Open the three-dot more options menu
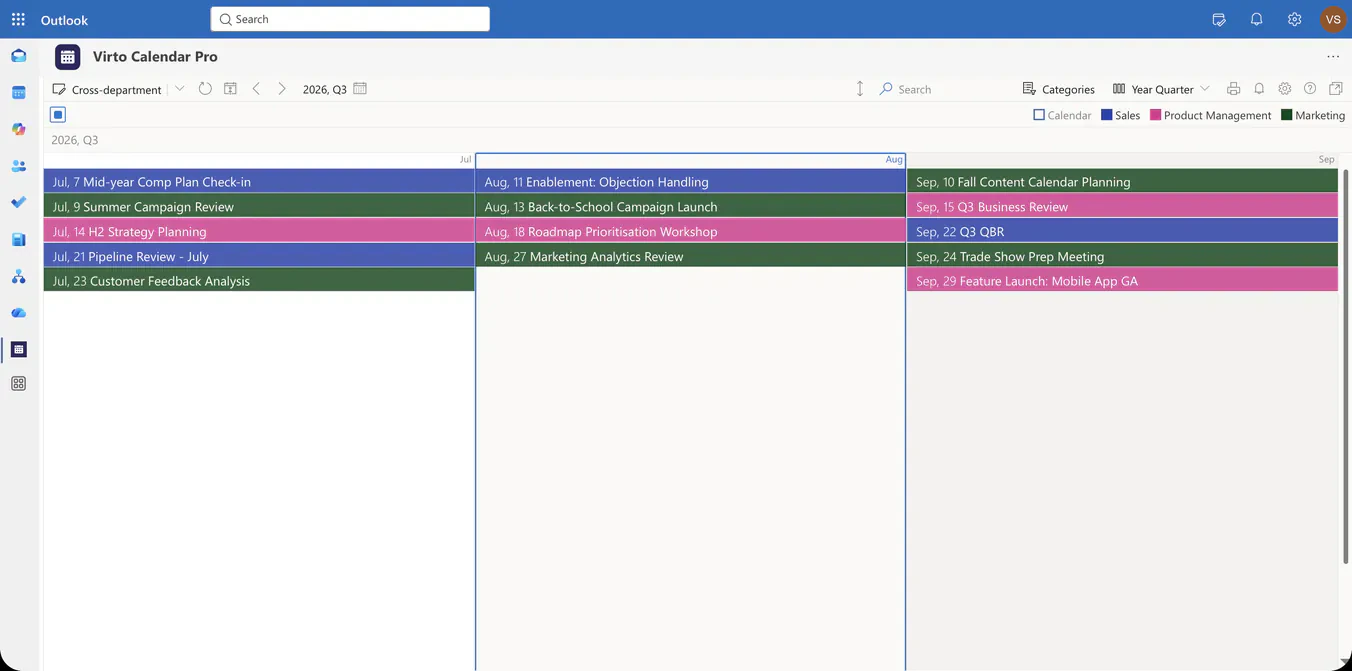The width and height of the screenshot is (1352, 671). (1333, 57)
